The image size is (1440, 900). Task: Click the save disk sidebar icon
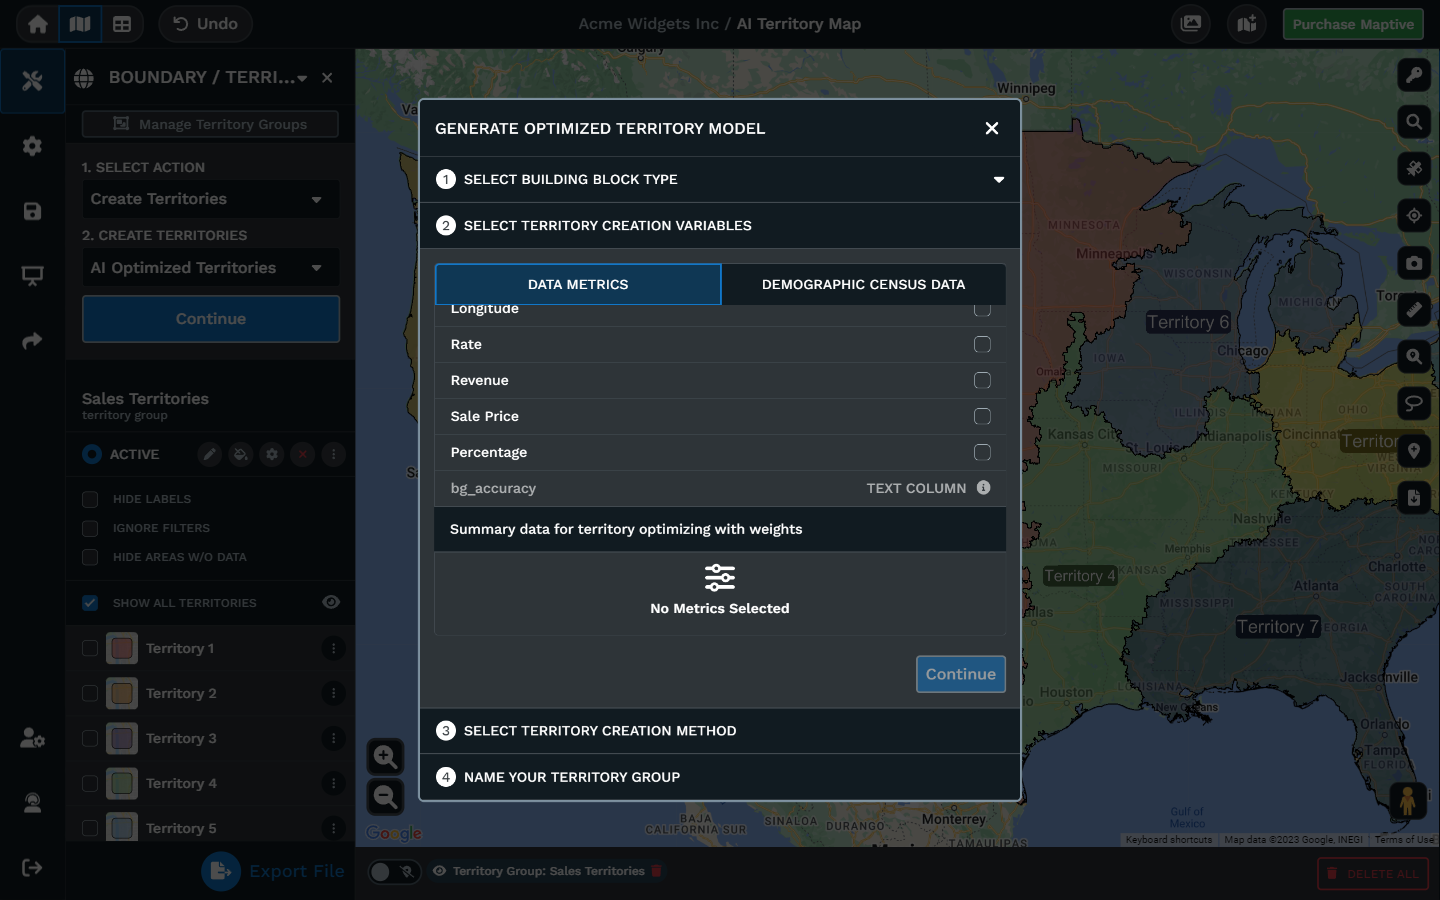click(x=32, y=211)
